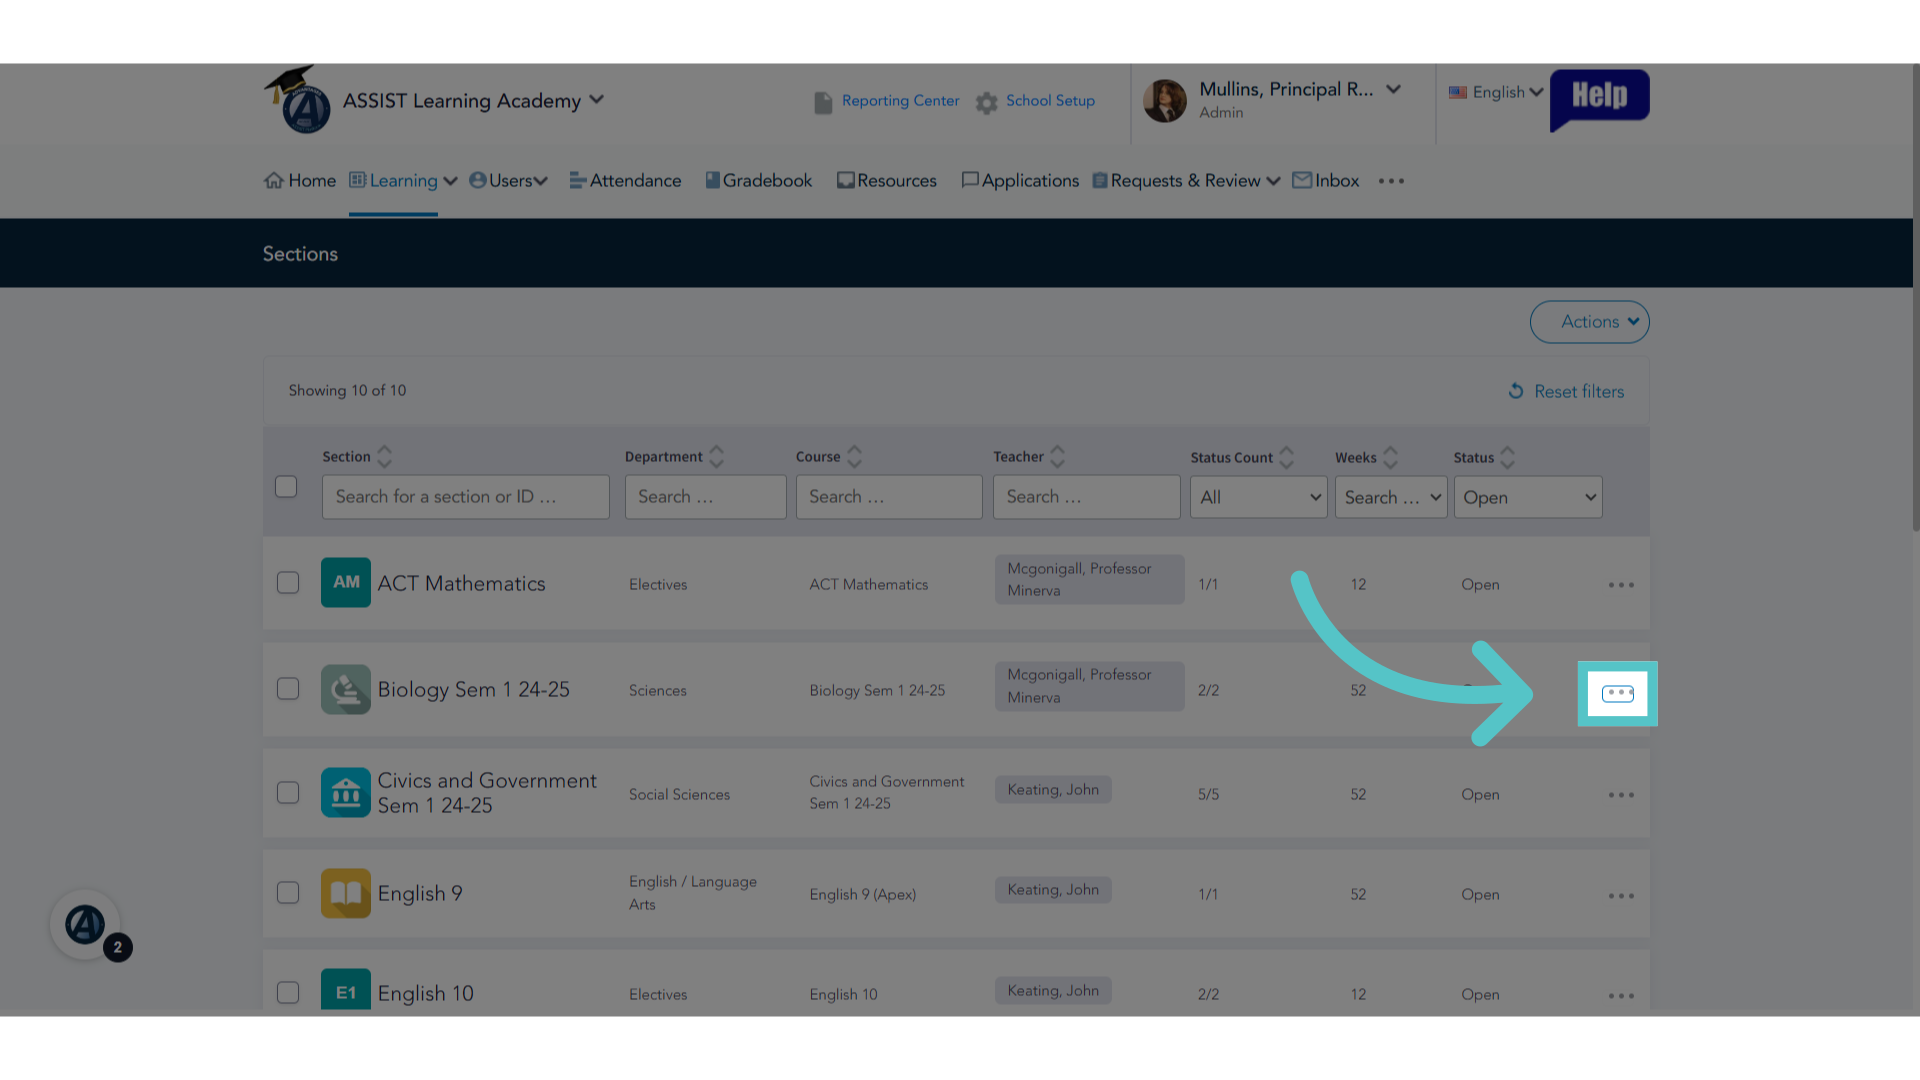
Task: Click the building icon for Civics and Government
Action: [x=346, y=792]
